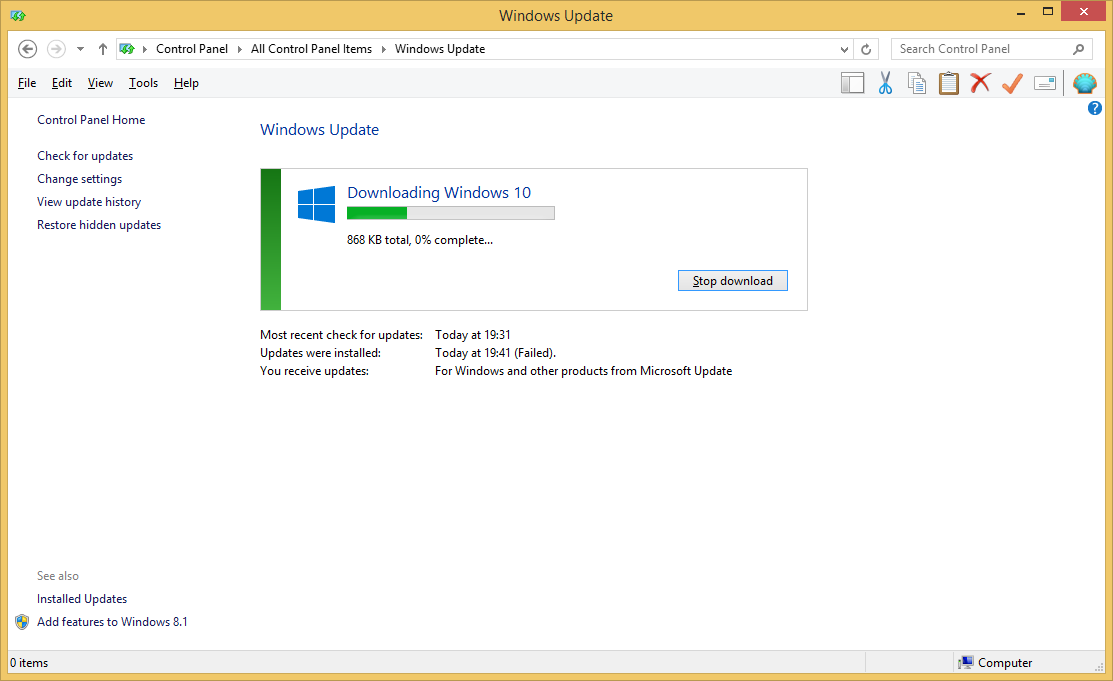
Task: Select All Control Panel Items breadcrumb
Action: (x=311, y=49)
